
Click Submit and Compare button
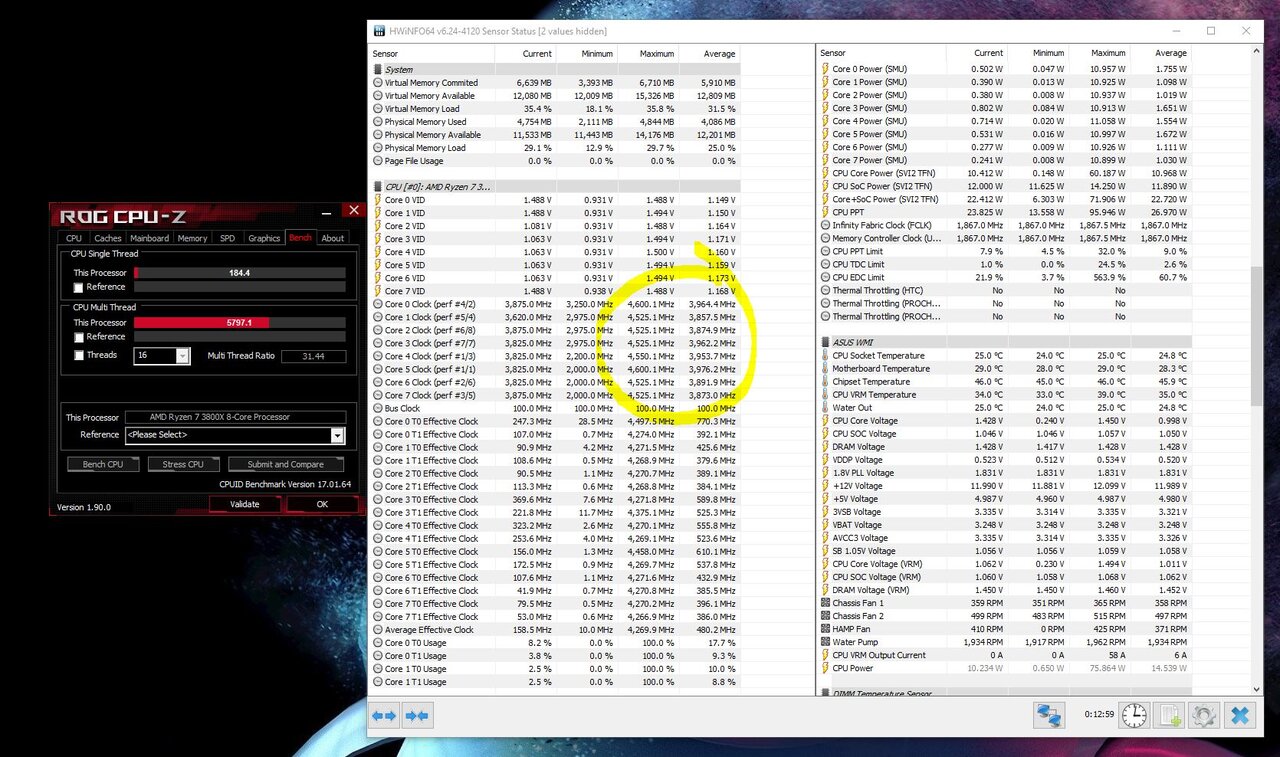coord(285,464)
